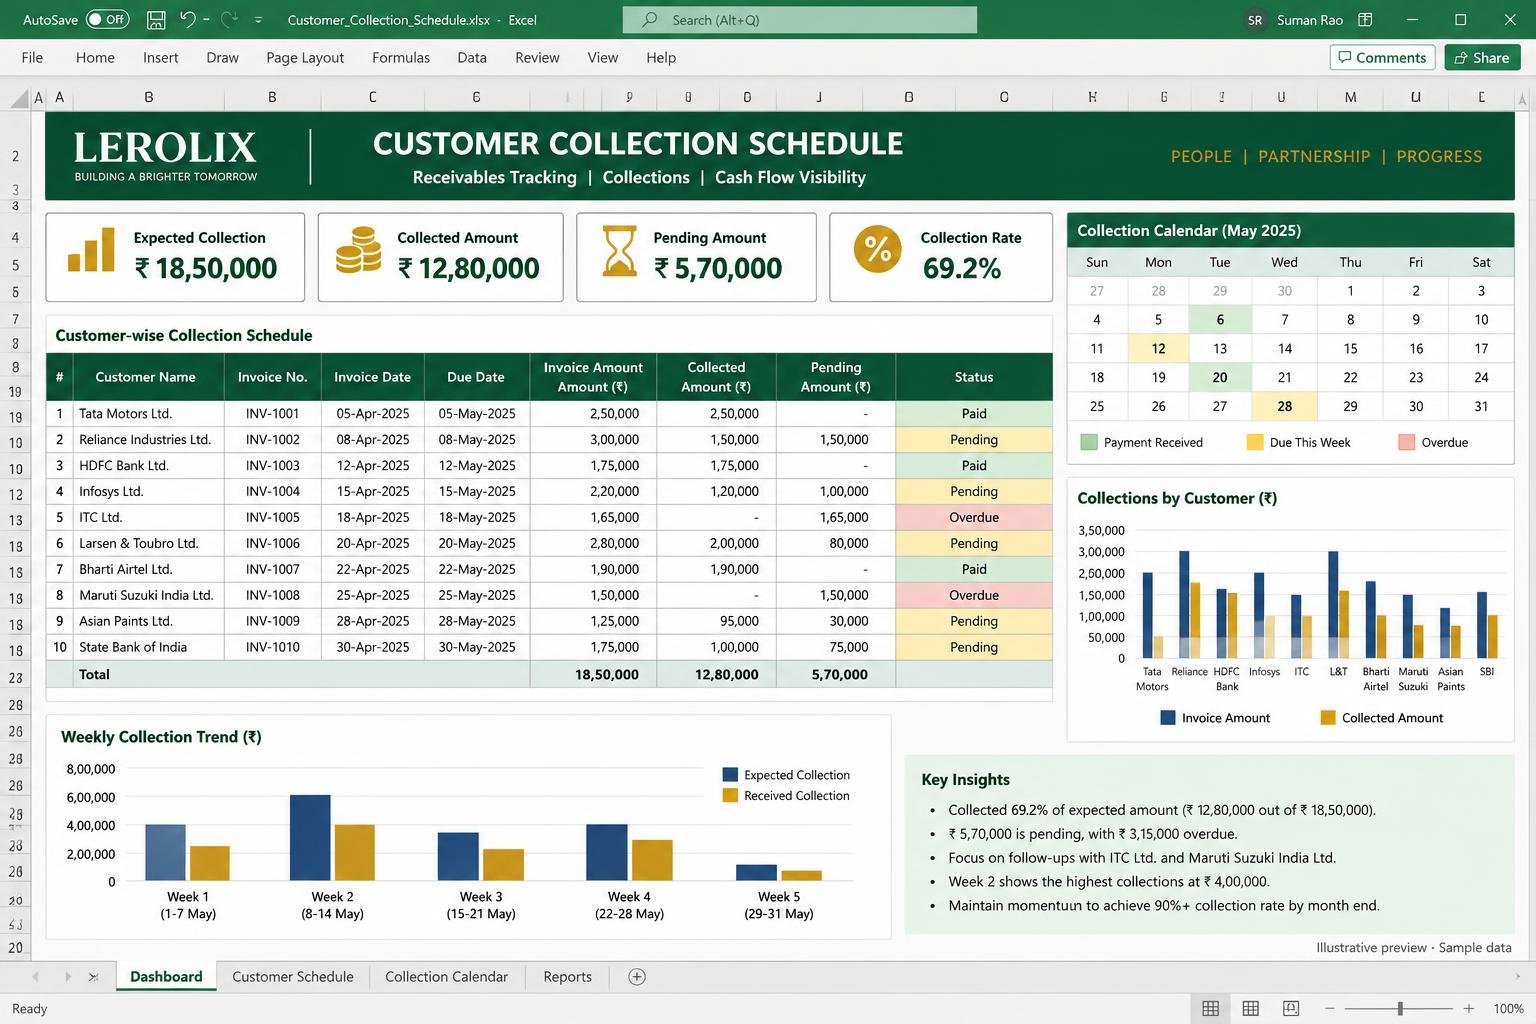Viewport: 1536px width, 1024px height.
Task: Switch to Page Break Preview in the status bar
Action: (x=1291, y=1008)
